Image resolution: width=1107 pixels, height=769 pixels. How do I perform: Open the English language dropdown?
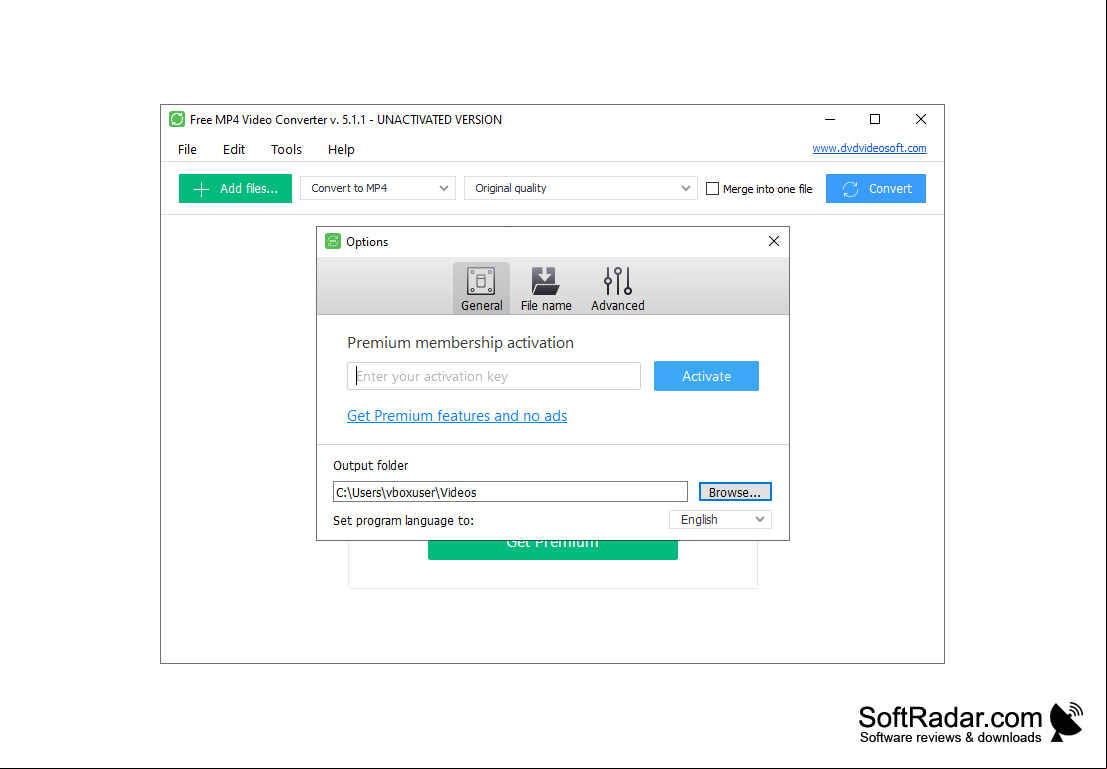click(720, 520)
